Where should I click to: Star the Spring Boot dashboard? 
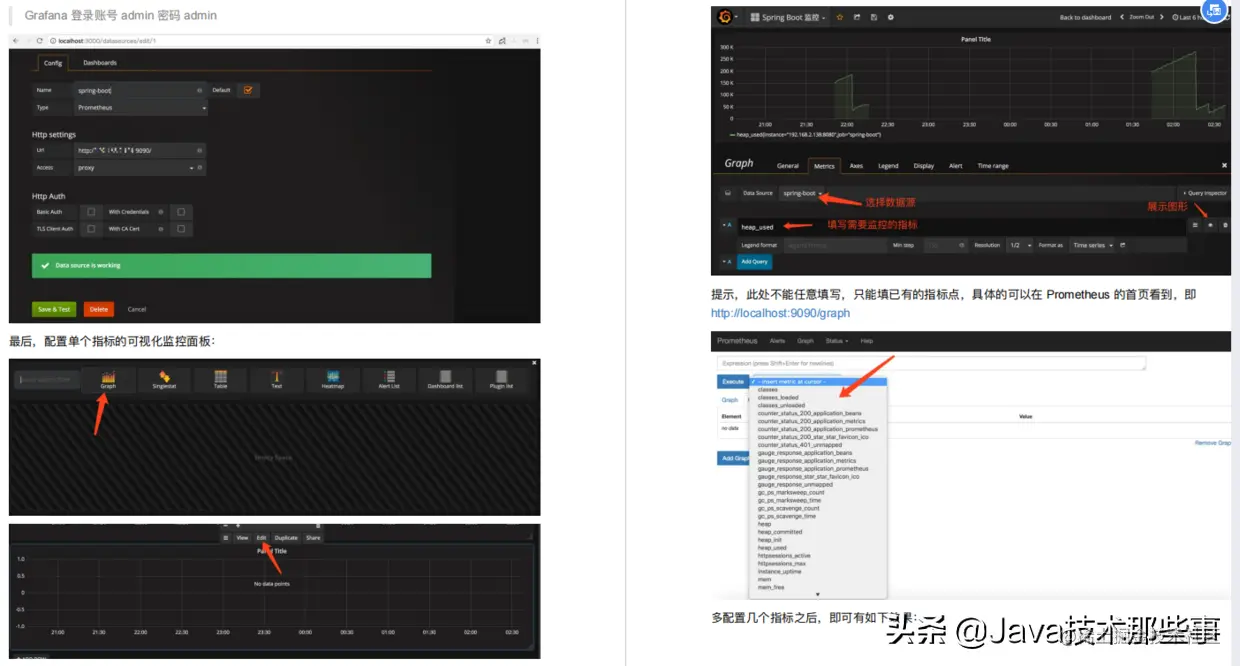click(x=840, y=17)
